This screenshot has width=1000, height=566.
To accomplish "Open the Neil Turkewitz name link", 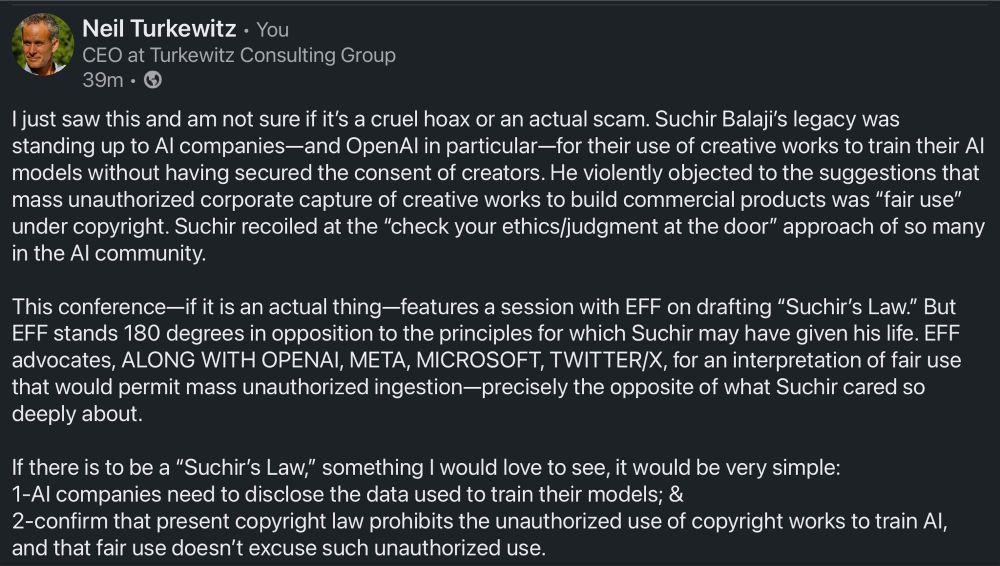I will click(x=159, y=29).
